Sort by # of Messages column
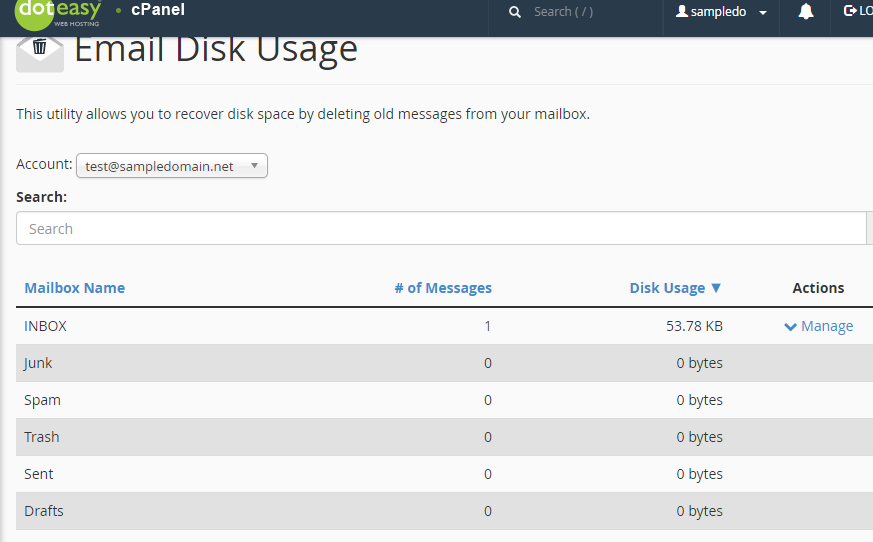 point(443,288)
